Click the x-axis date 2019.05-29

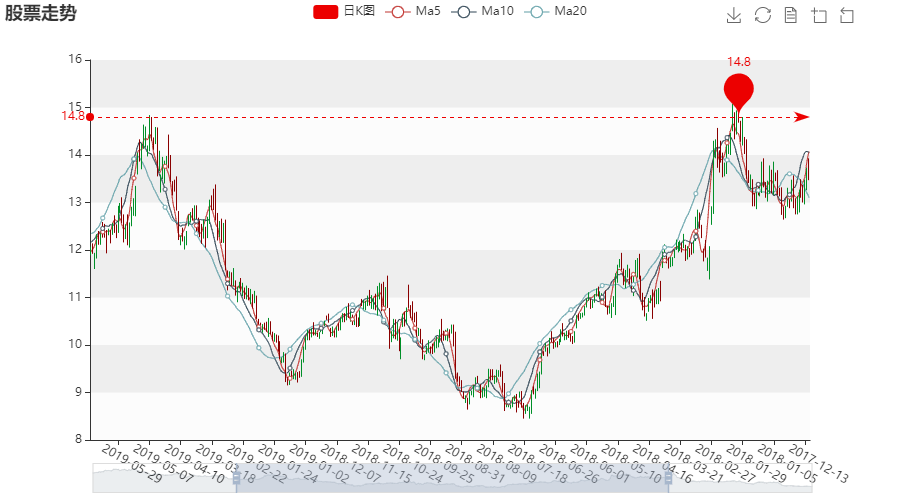pyautogui.click(x=132, y=463)
